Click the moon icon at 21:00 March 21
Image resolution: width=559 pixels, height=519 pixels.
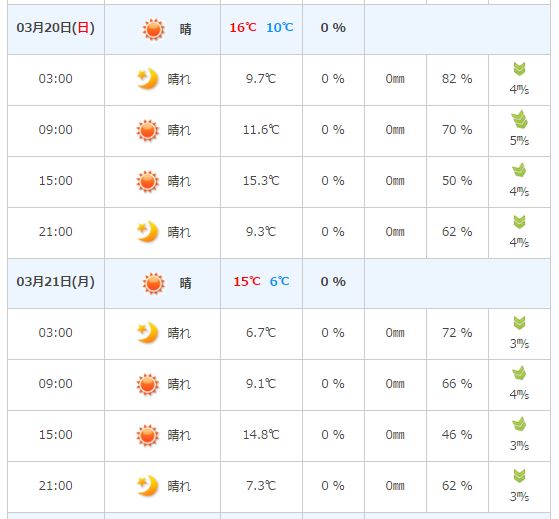[x=148, y=485]
